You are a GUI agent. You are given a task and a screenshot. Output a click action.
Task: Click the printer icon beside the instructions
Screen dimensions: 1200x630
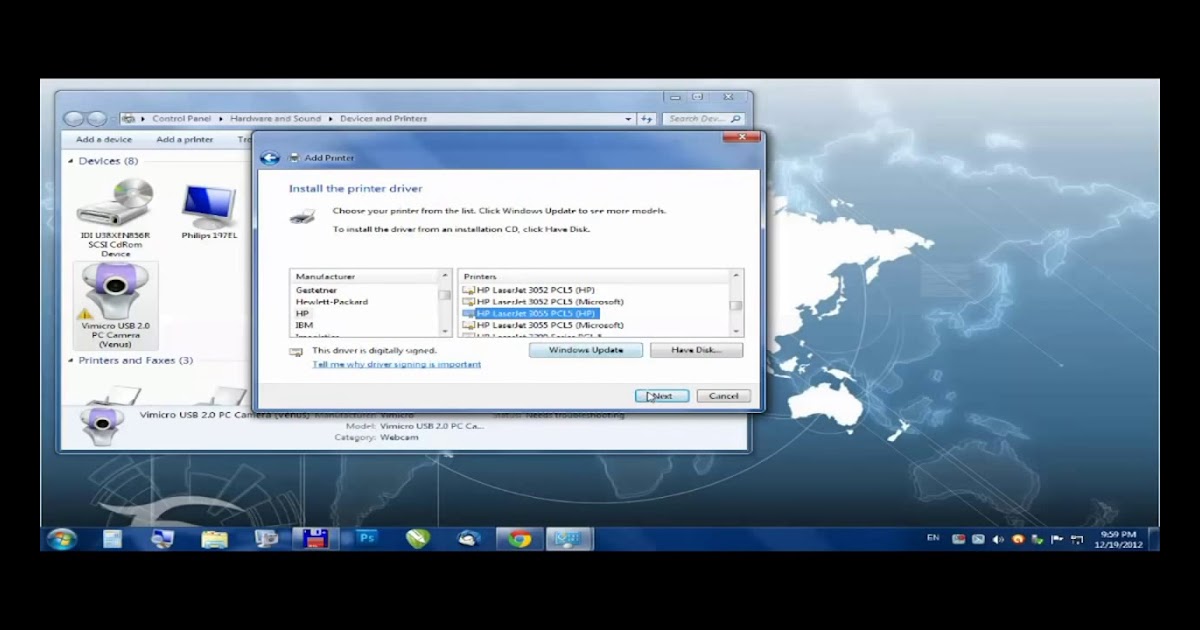click(302, 215)
